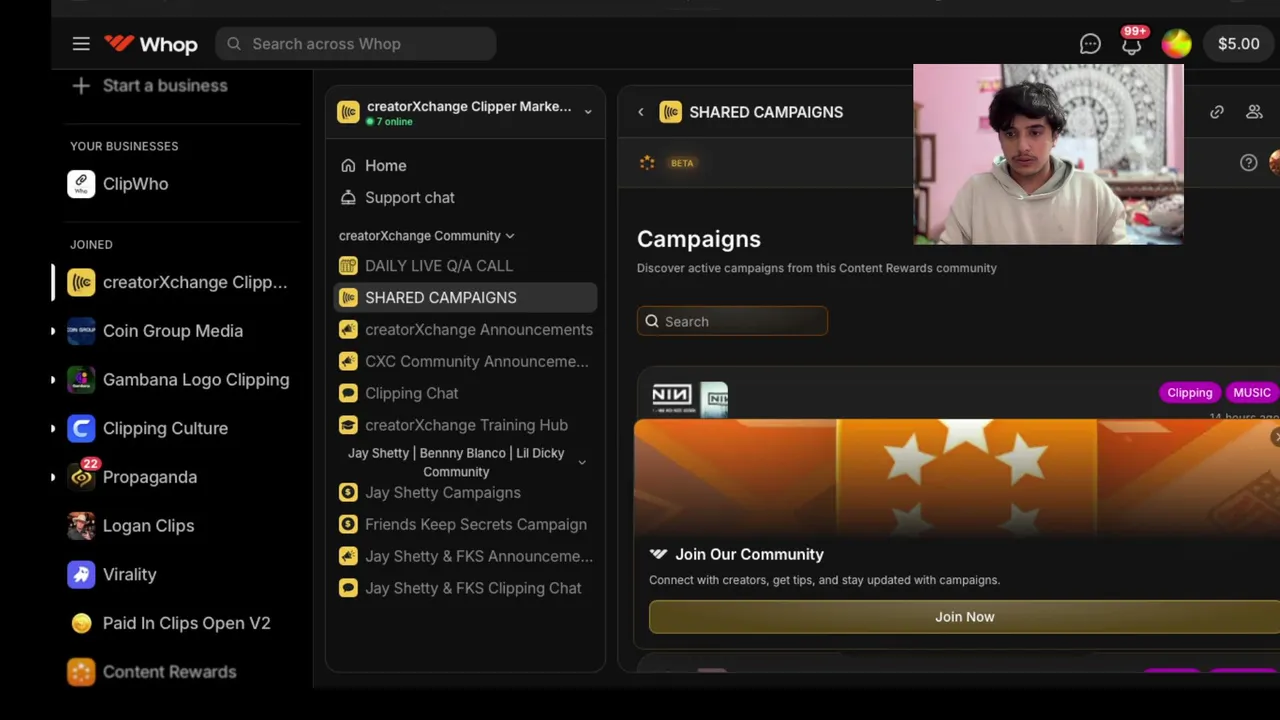Click the creatorXchange Announcements megaphone icon
The height and width of the screenshot is (720, 1280).
click(348, 330)
